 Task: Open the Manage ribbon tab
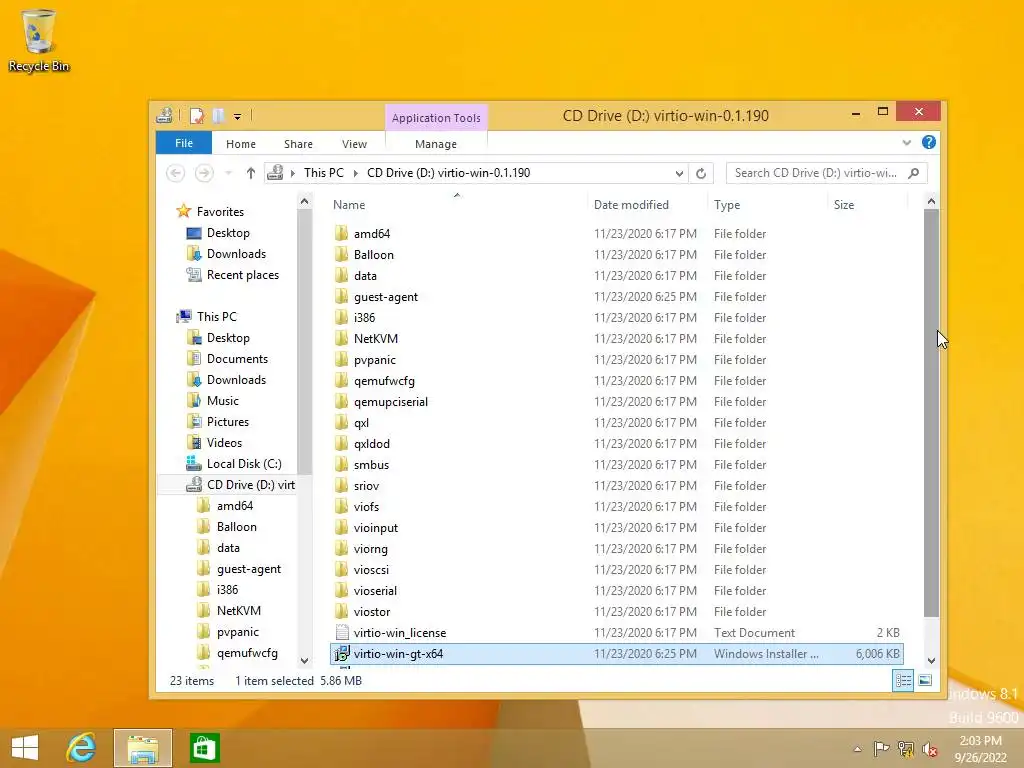[436, 144]
